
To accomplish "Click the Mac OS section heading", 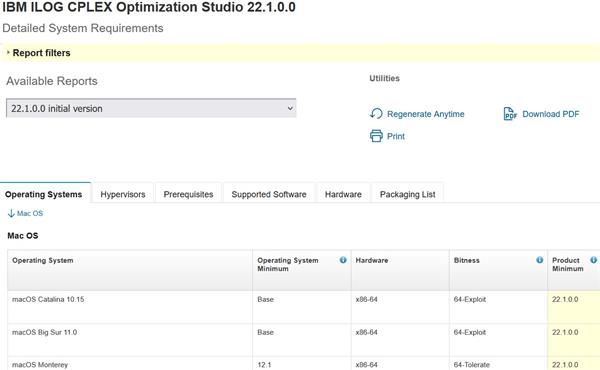I will pyautogui.click(x=23, y=236).
